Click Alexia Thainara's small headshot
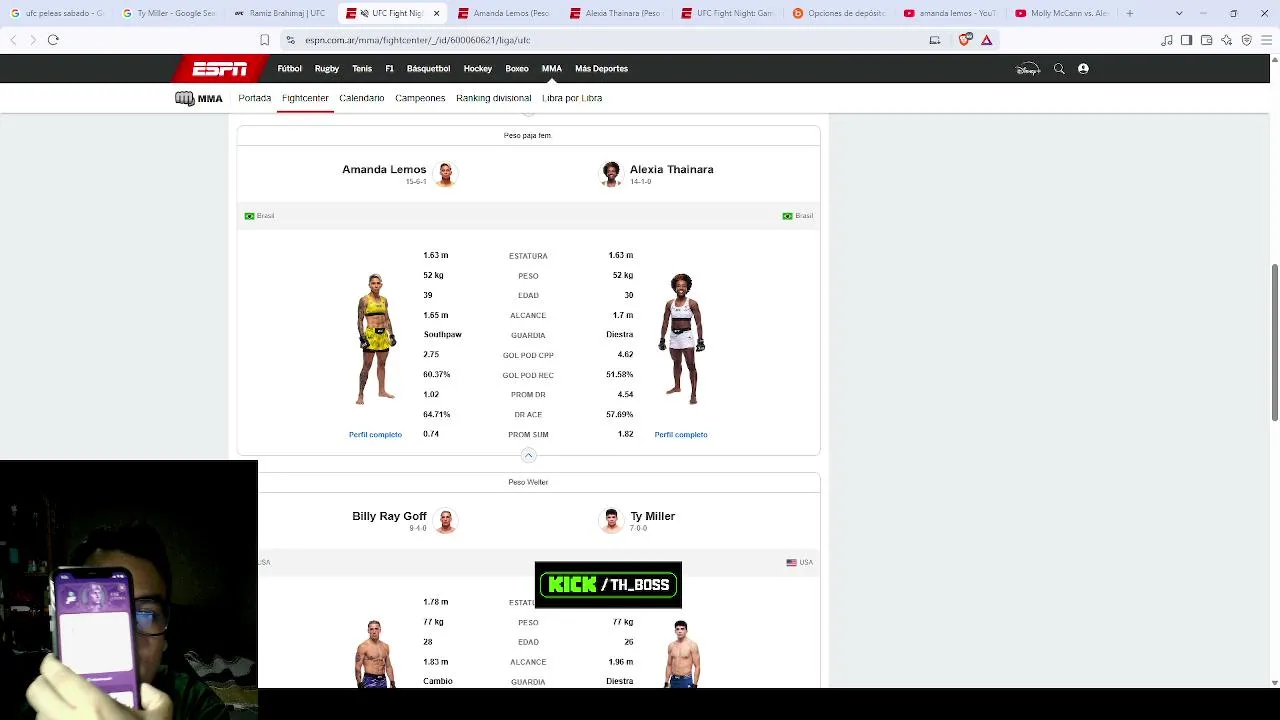The image size is (1280, 720). tap(610, 173)
